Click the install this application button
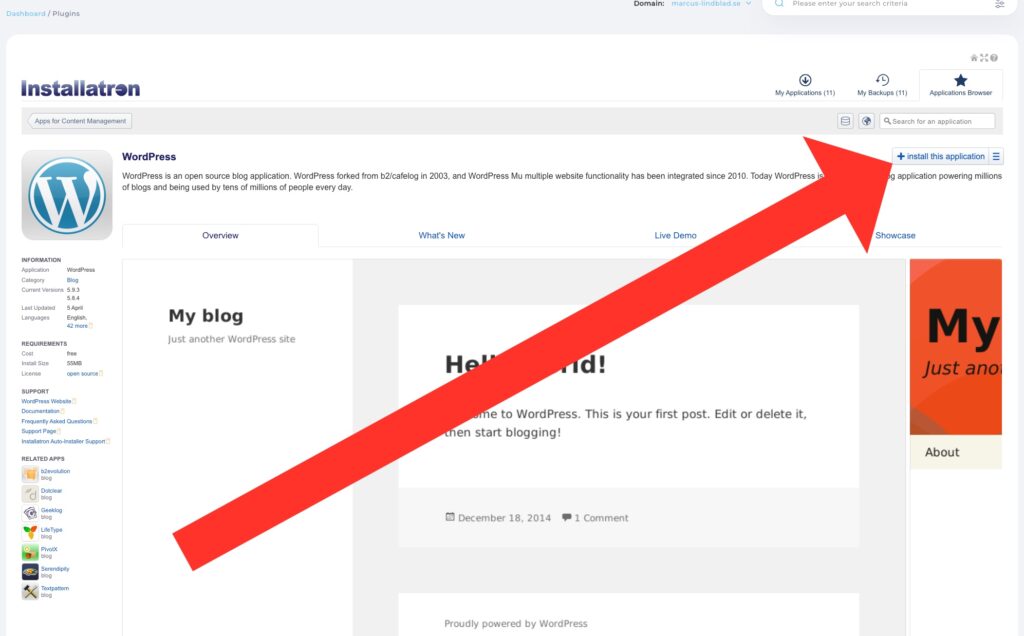The height and width of the screenshot is (636, 1024). [940, 156]
